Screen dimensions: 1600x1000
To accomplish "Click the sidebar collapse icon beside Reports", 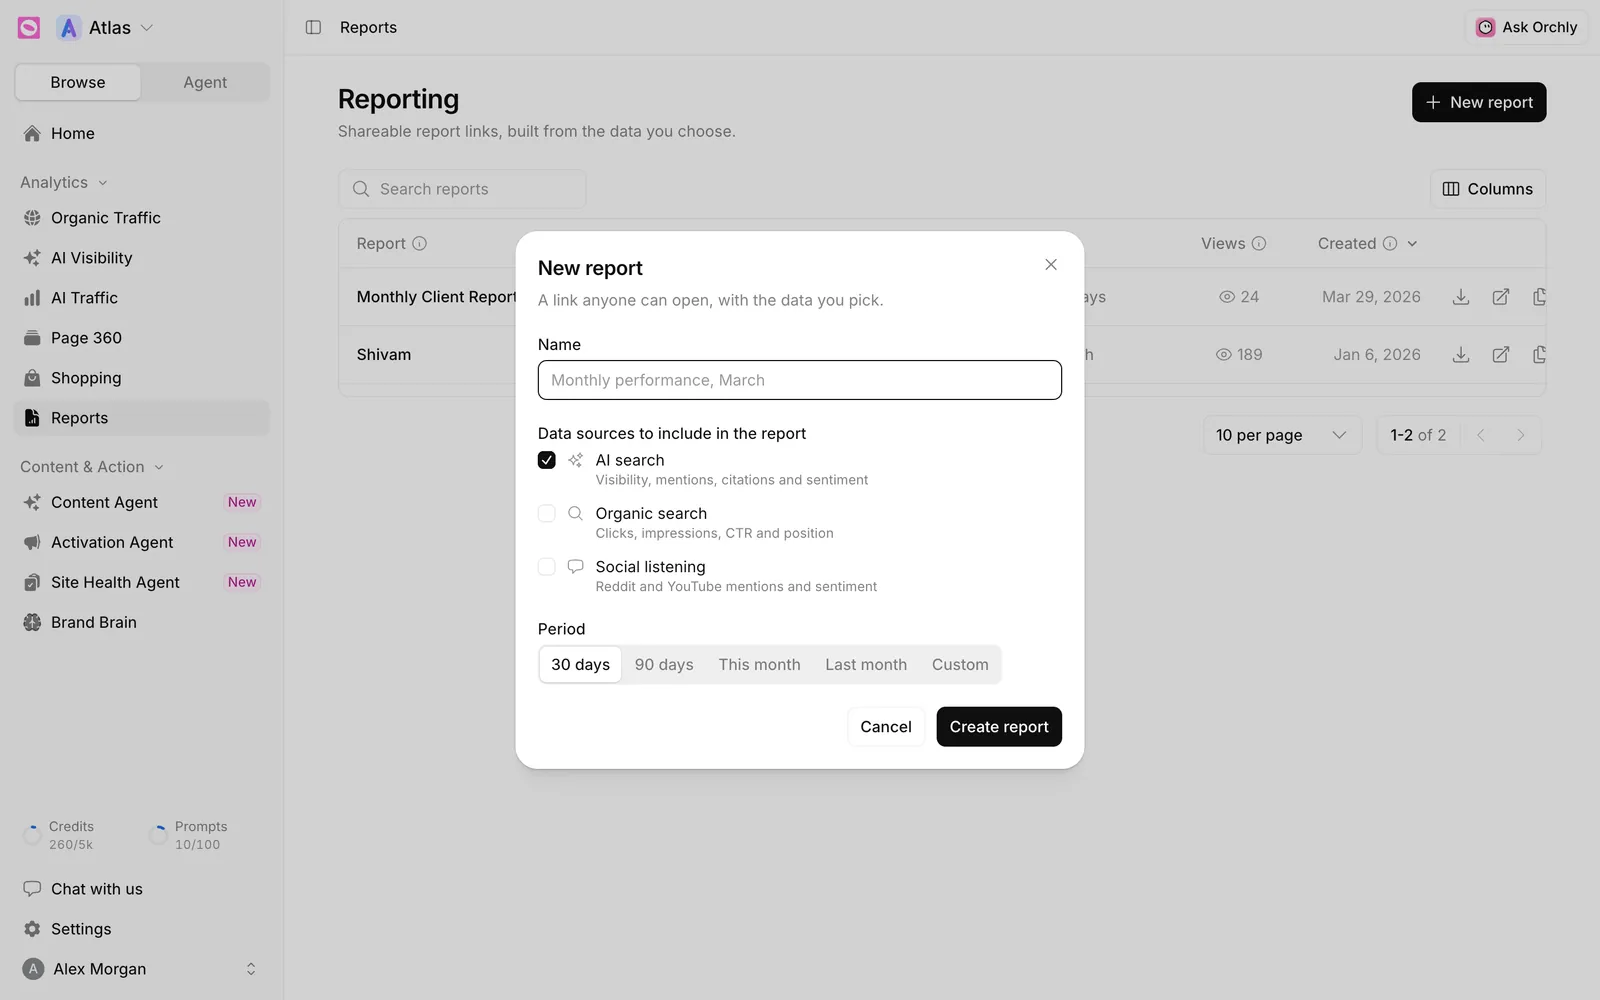I will [313, 27].
